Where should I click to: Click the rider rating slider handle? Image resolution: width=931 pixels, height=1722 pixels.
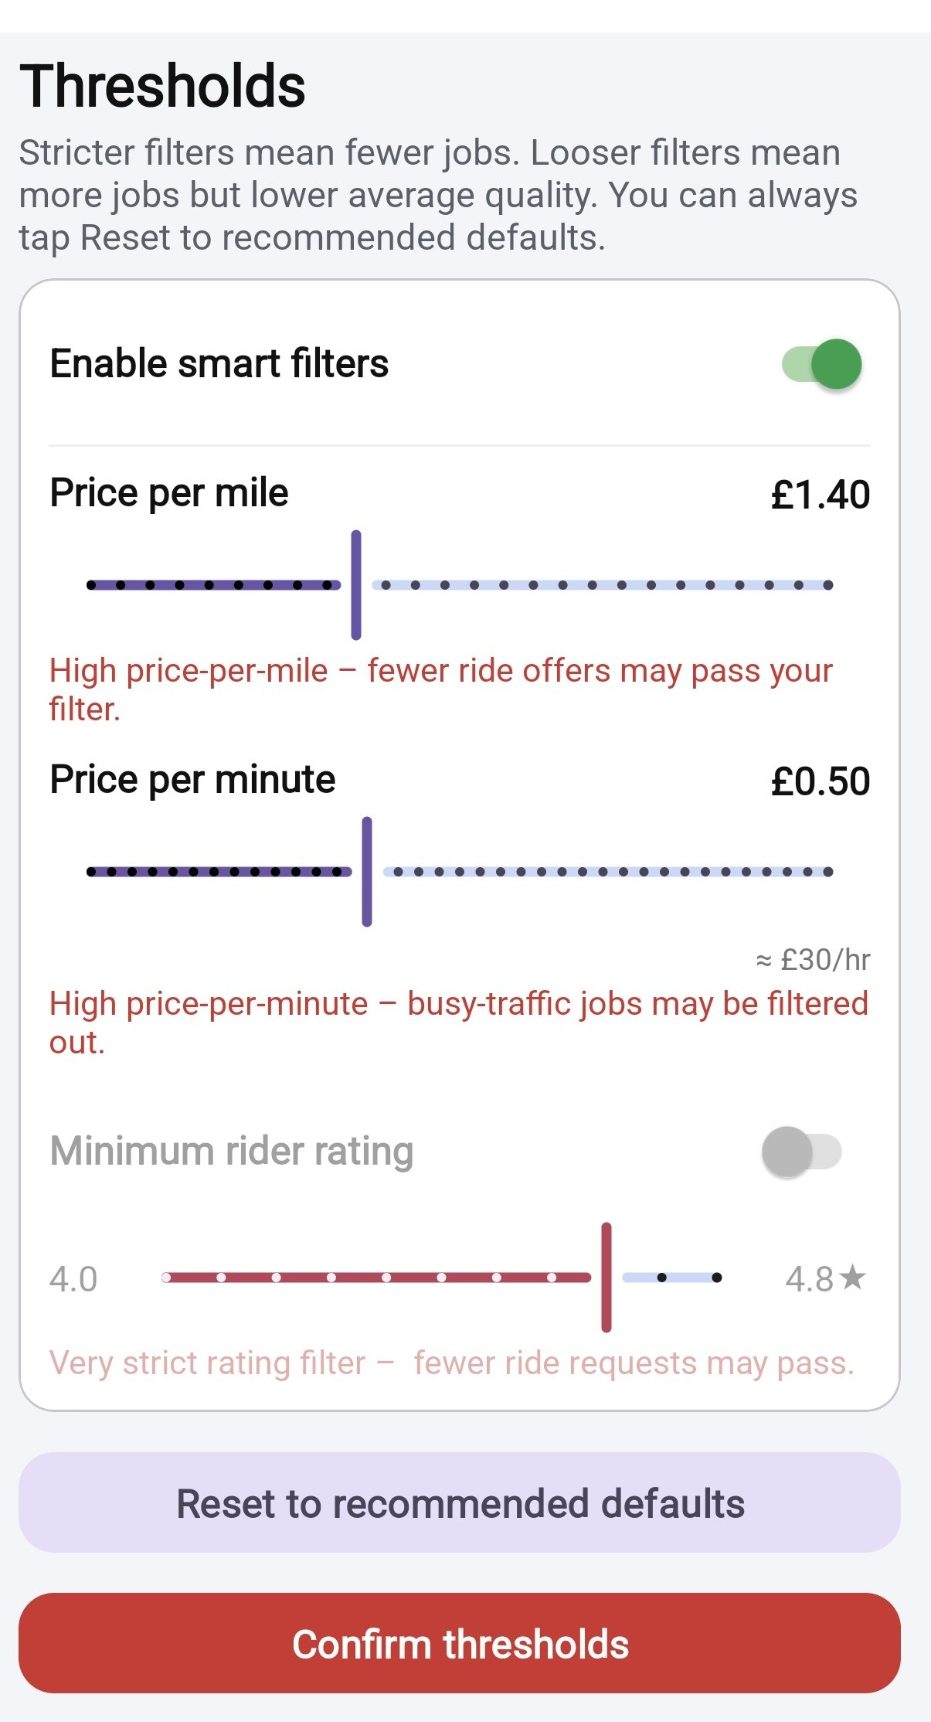coord(606,1277)
